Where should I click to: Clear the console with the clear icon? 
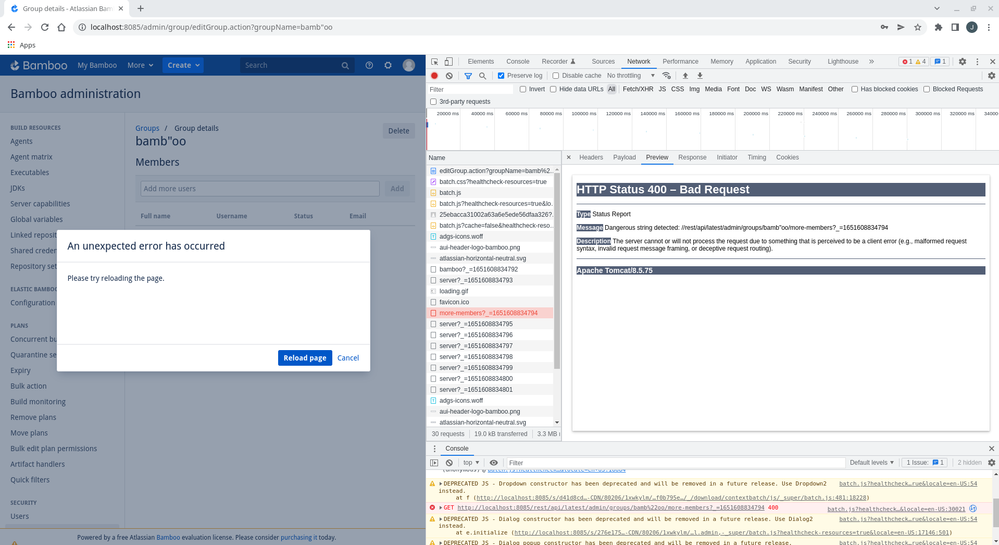point(449,463)
